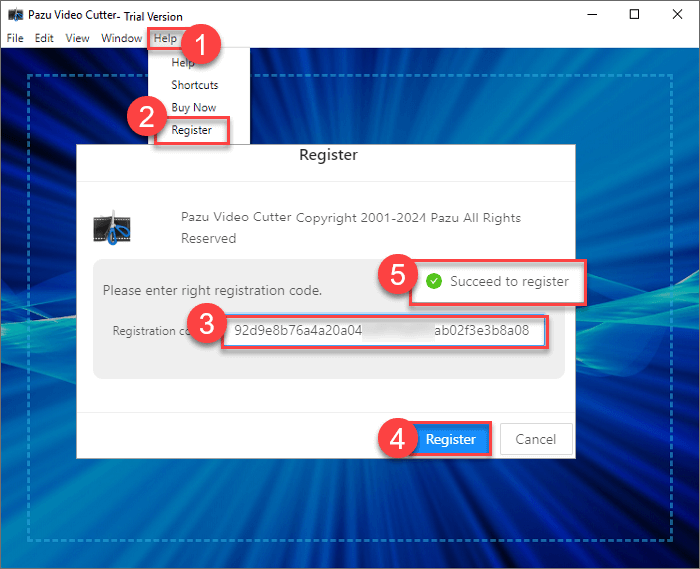Image resolution: width=700 pixels, height=569 pixels.
Task: Click Cancel in the Register dialog
Action: click(x=535, y=439)
